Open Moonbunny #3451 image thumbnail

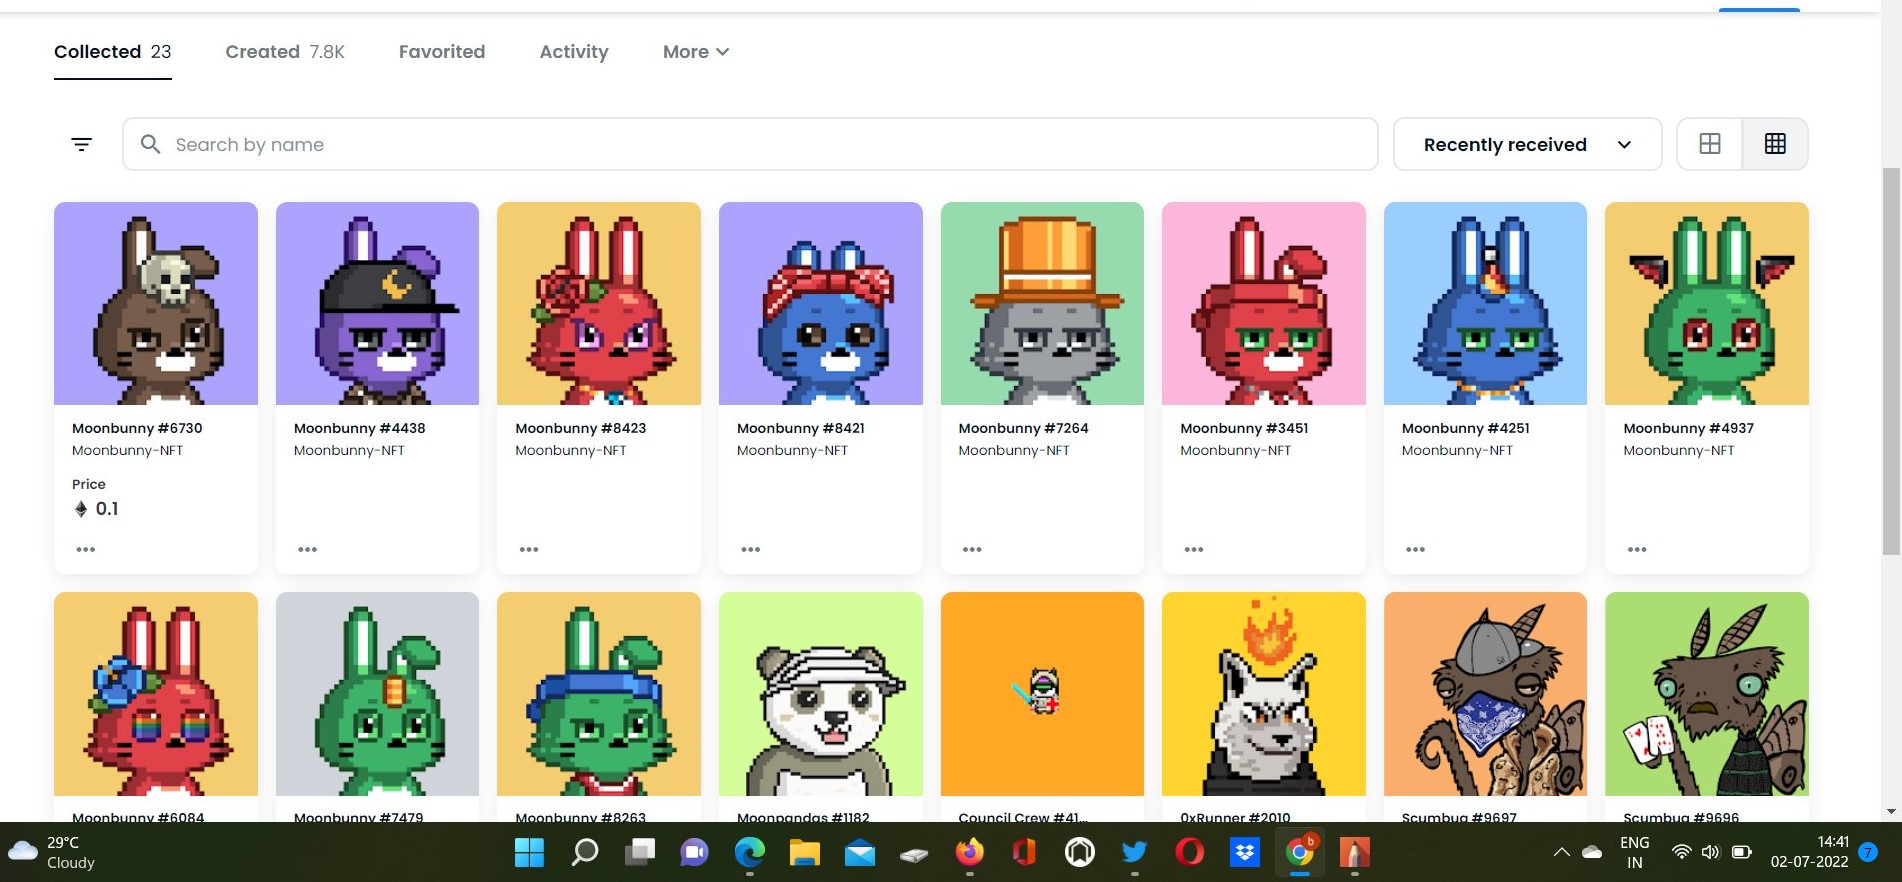point(1264,304)
